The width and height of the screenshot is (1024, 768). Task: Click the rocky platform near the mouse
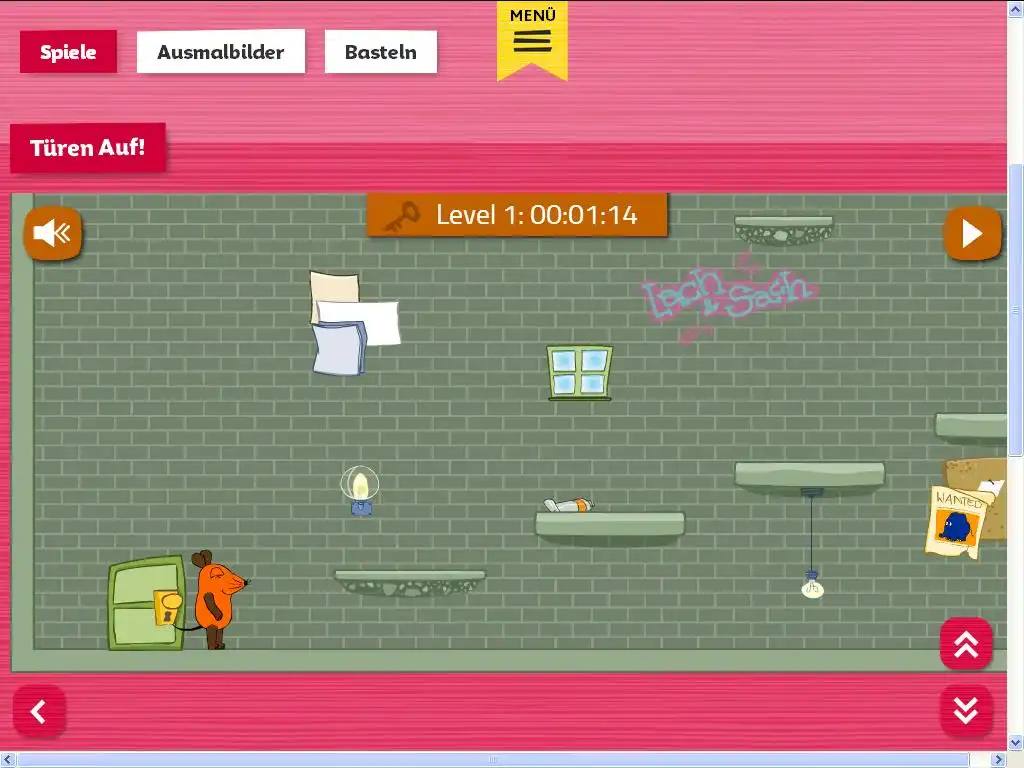tap(409, 583)
